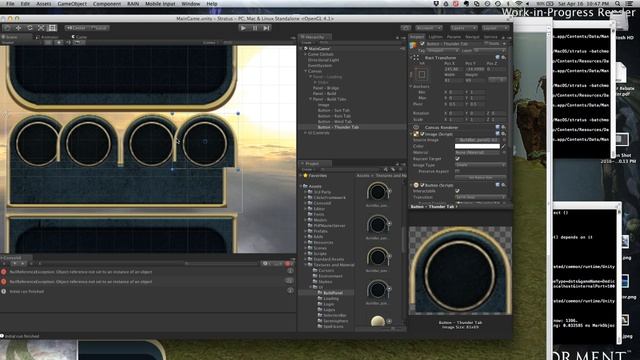Pause the game with the Pause button
The width and height of the screenshot is (640, 360).
255,28
